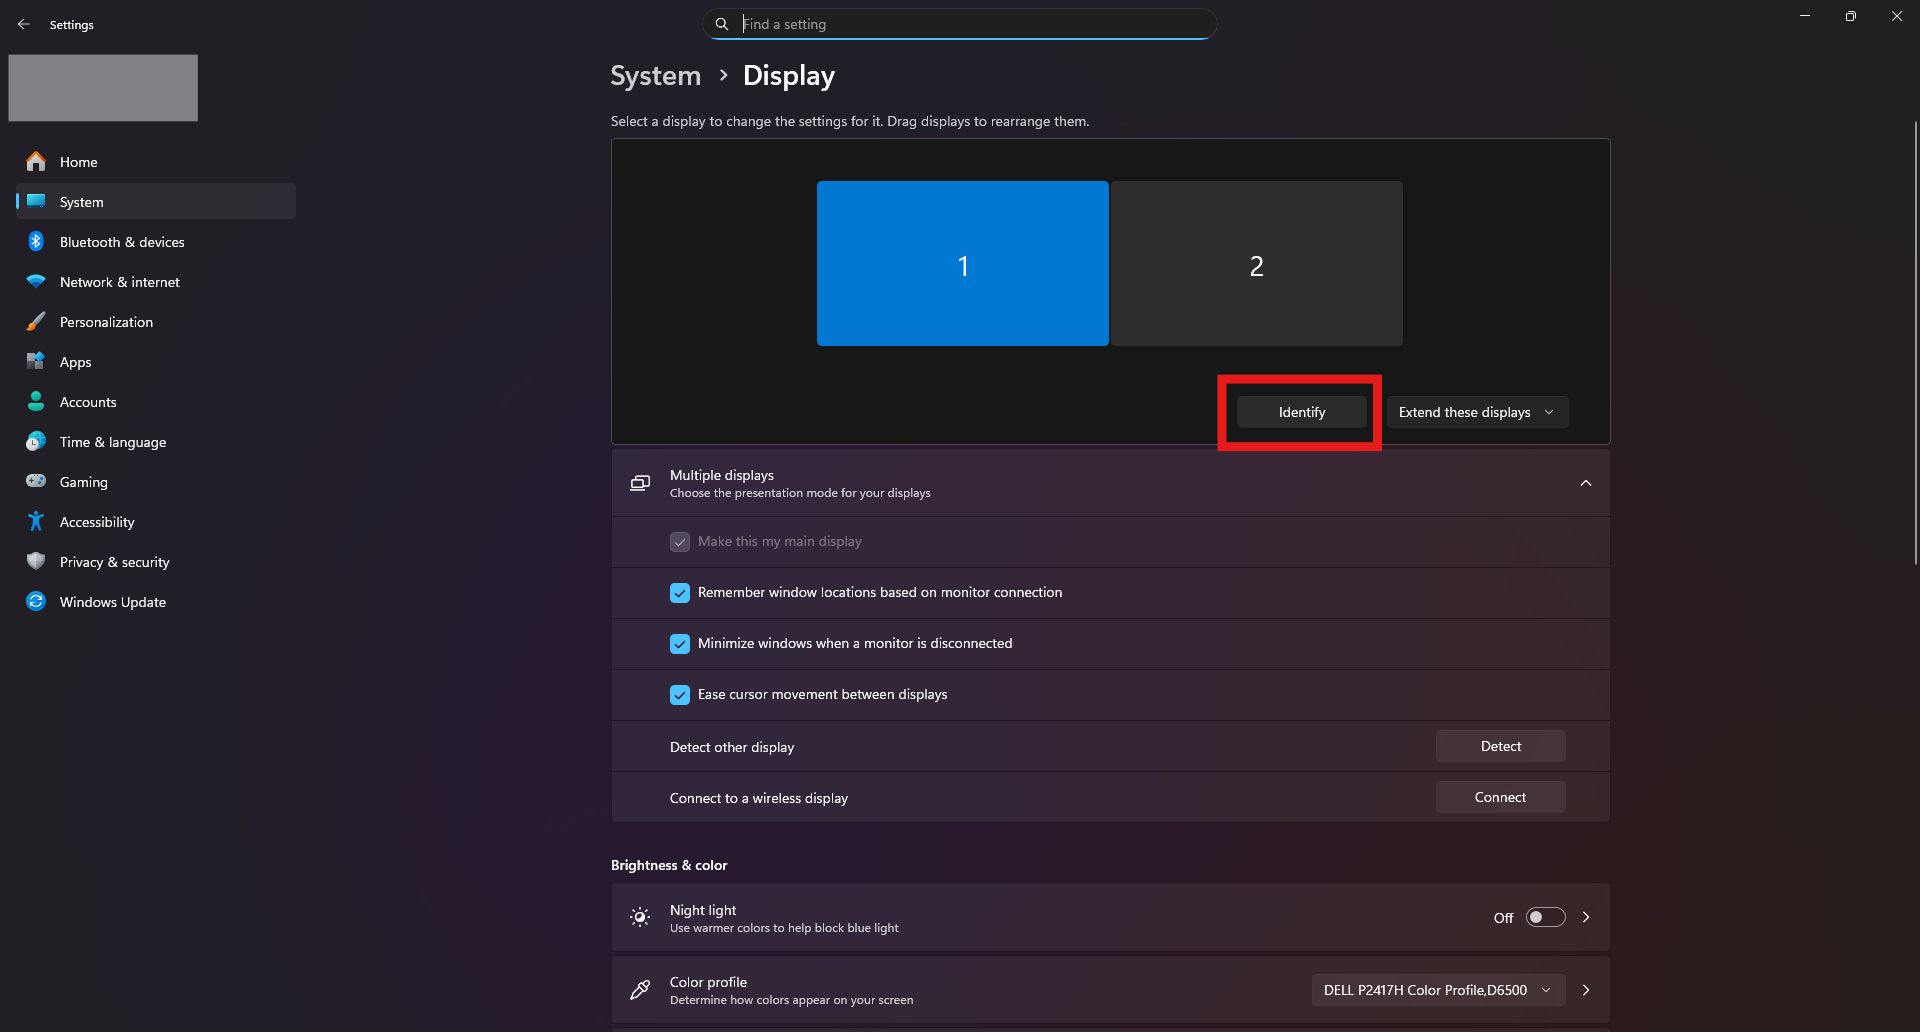Image resolution: width=1920 pixels, height=1032 pixels.
Task: Open Home via its house icon
Action: tap(36, 161)
